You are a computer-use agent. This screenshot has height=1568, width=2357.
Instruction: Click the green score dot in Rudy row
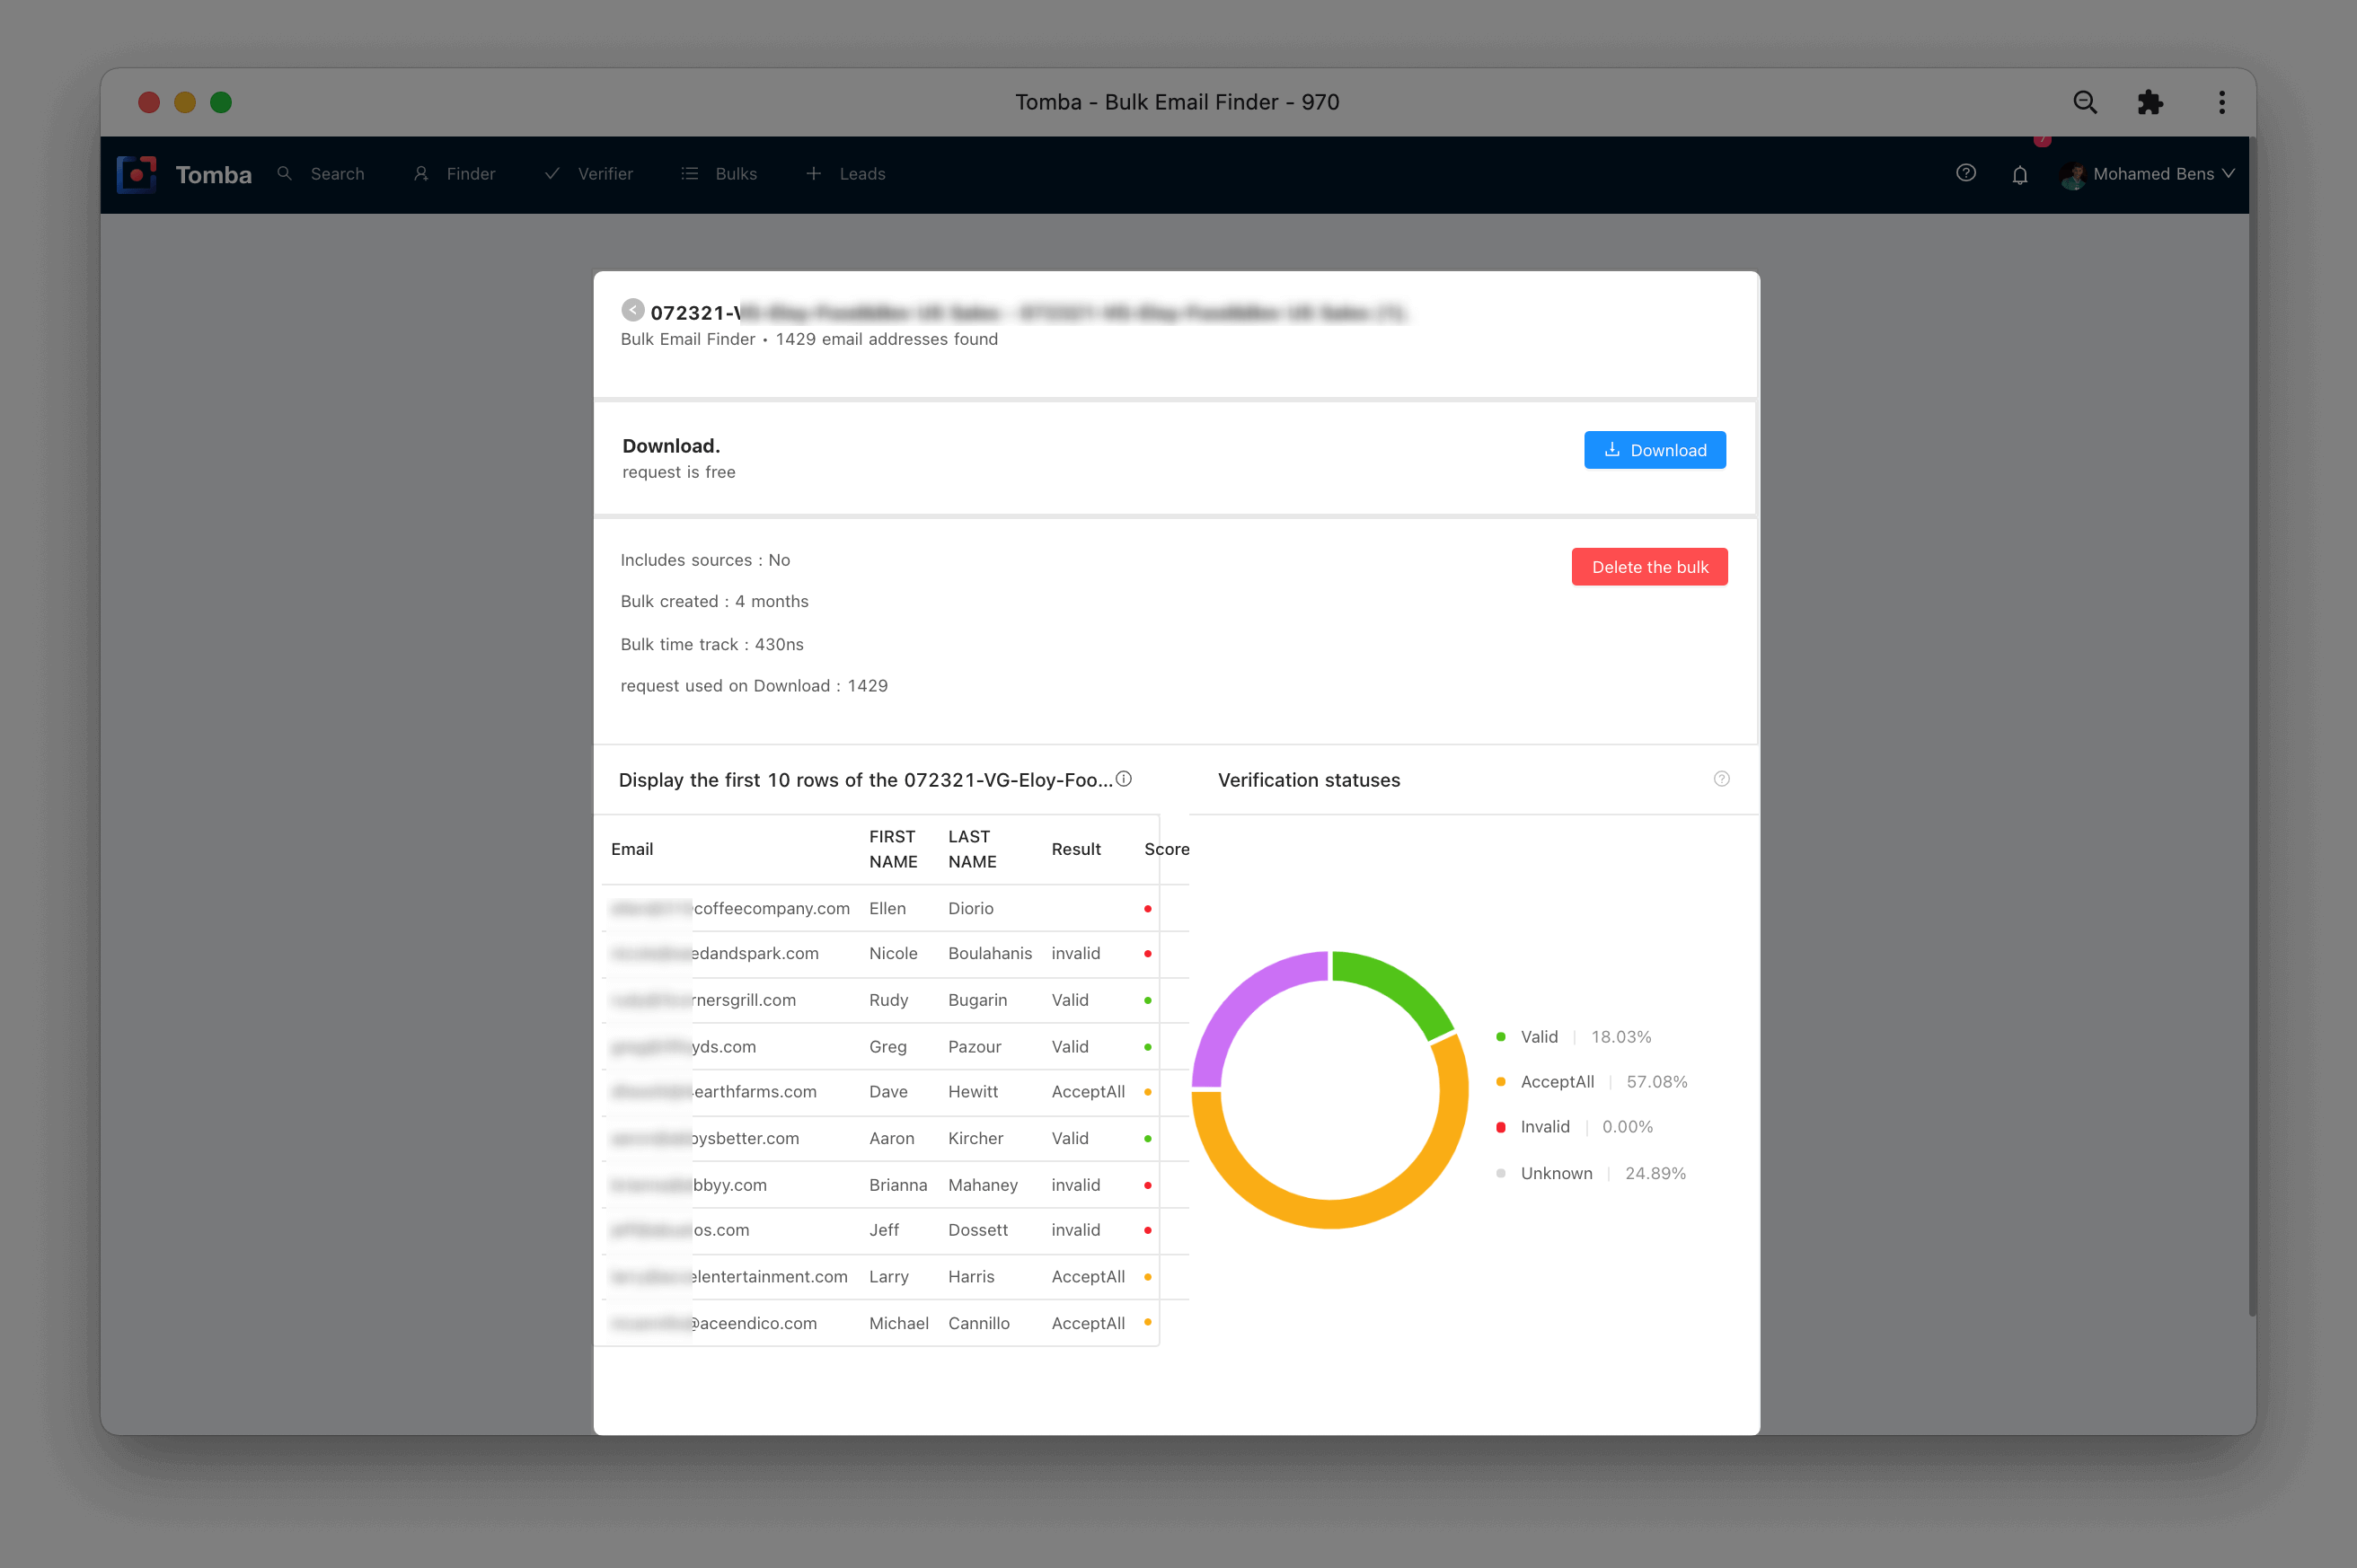pos(1147,1001)
